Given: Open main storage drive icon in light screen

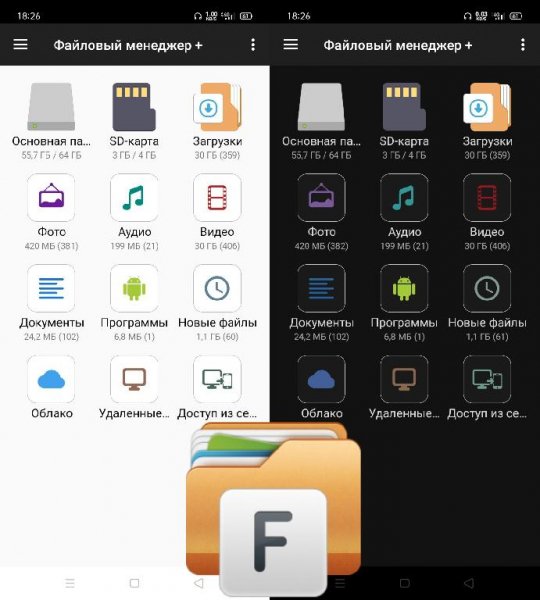Looking at the screenshot, I should [x=51, y=107].
